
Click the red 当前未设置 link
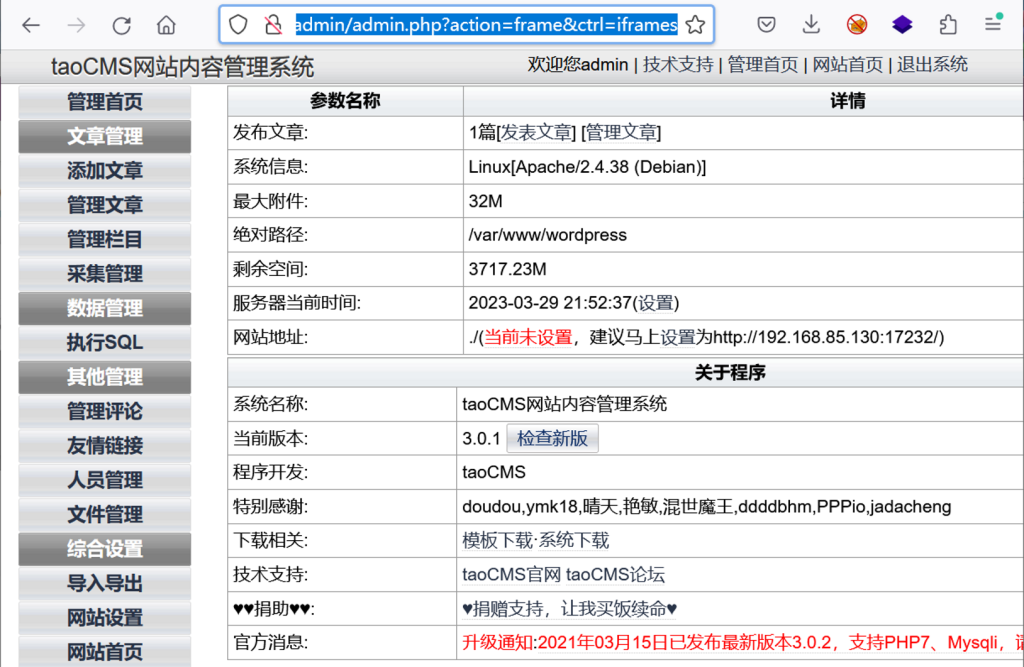coord(528,337)
